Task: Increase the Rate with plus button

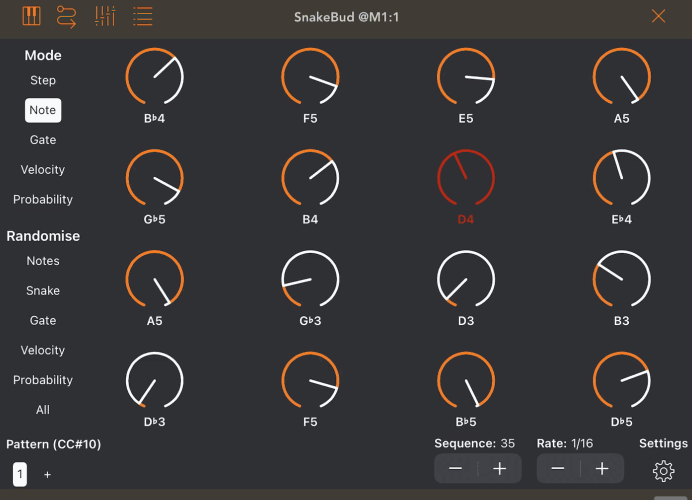Action: pos(602,469)
